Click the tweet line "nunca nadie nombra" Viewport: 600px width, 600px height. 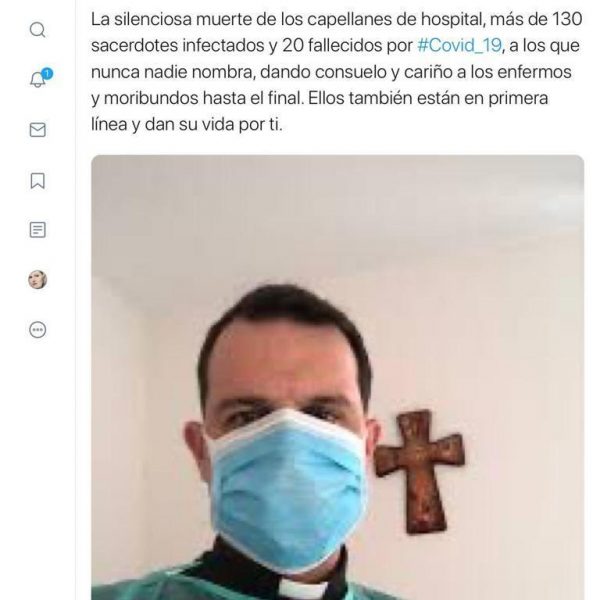(331, 72)
